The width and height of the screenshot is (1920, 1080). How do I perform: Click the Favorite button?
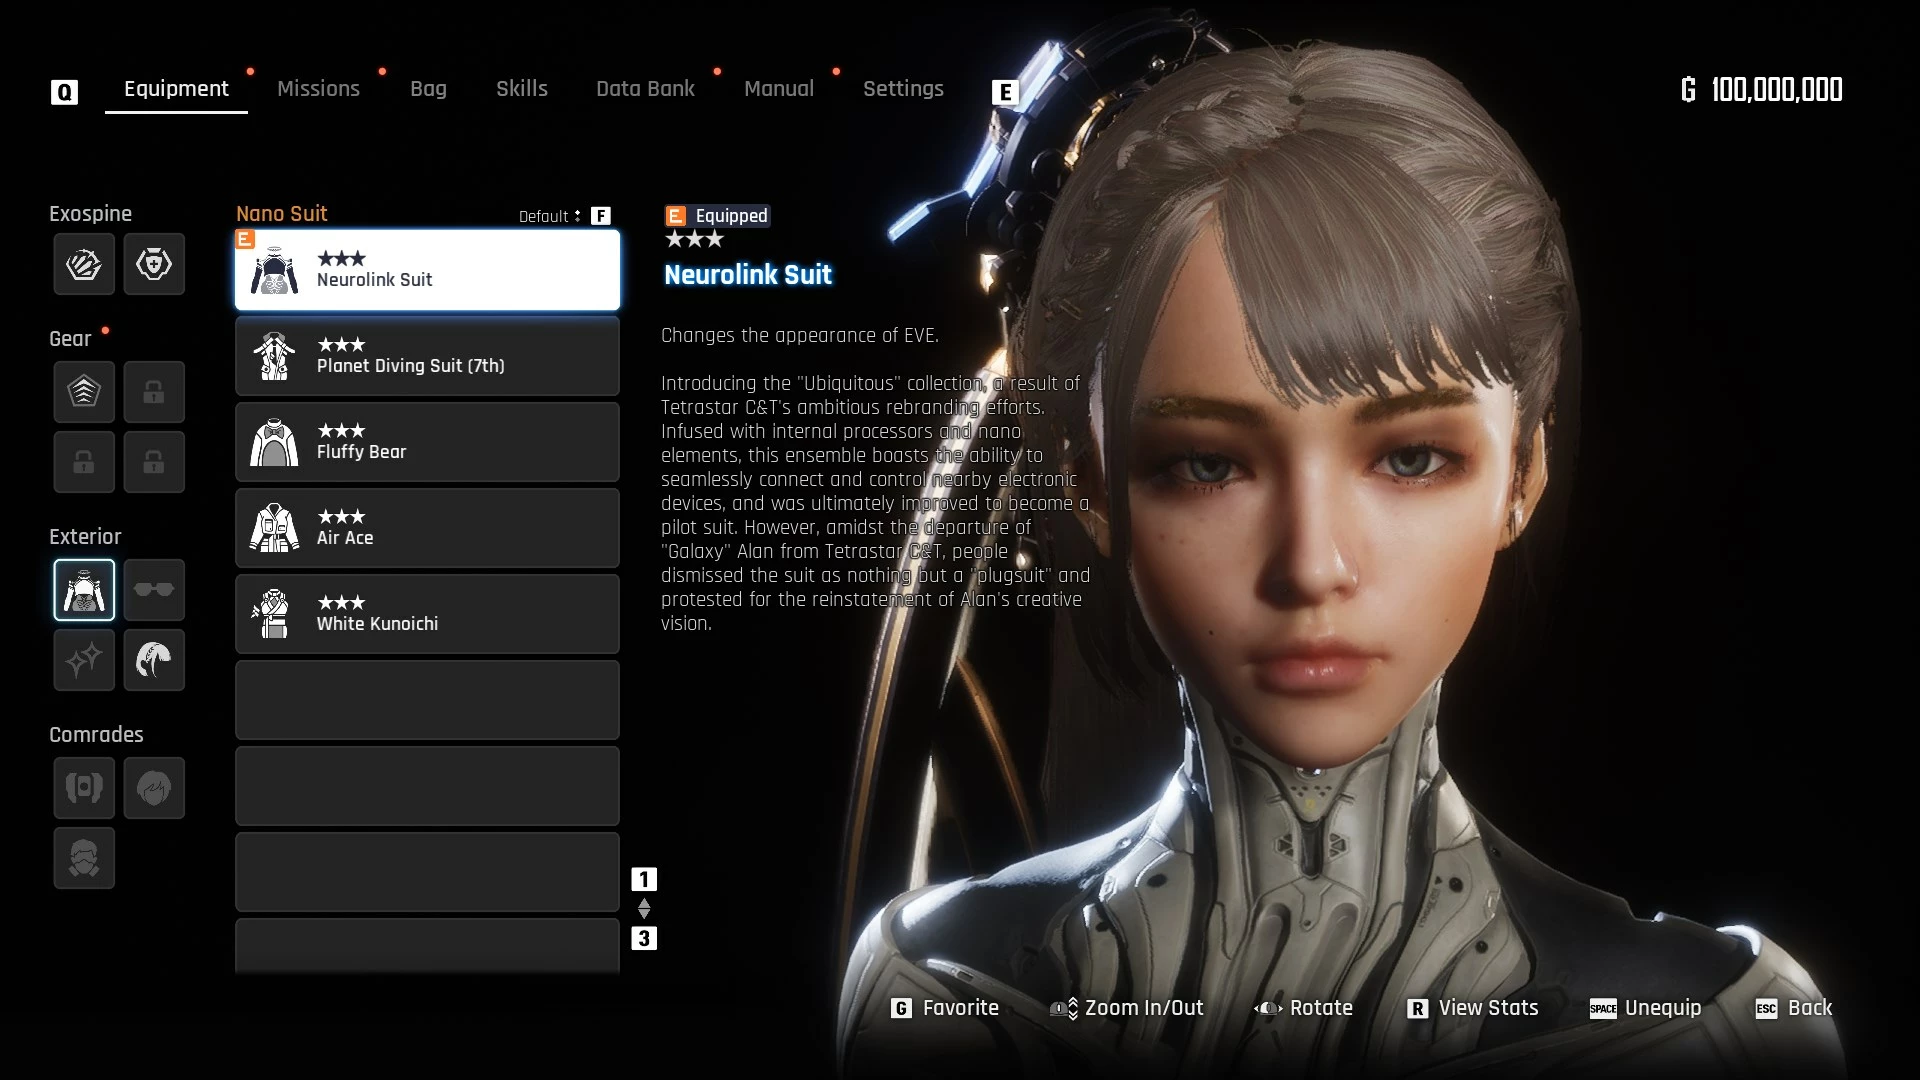pos(945,1008)
